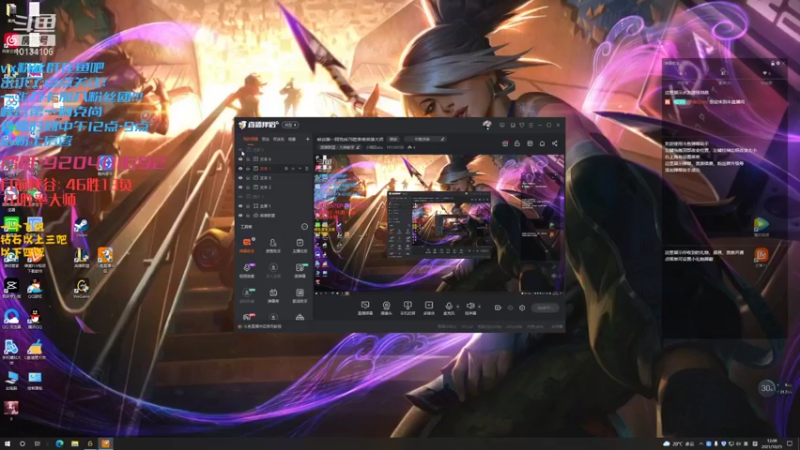Viewport: 800px width, 450px height.
Task: Open File Explorer in the taskbar
Action: pos(75,444)
